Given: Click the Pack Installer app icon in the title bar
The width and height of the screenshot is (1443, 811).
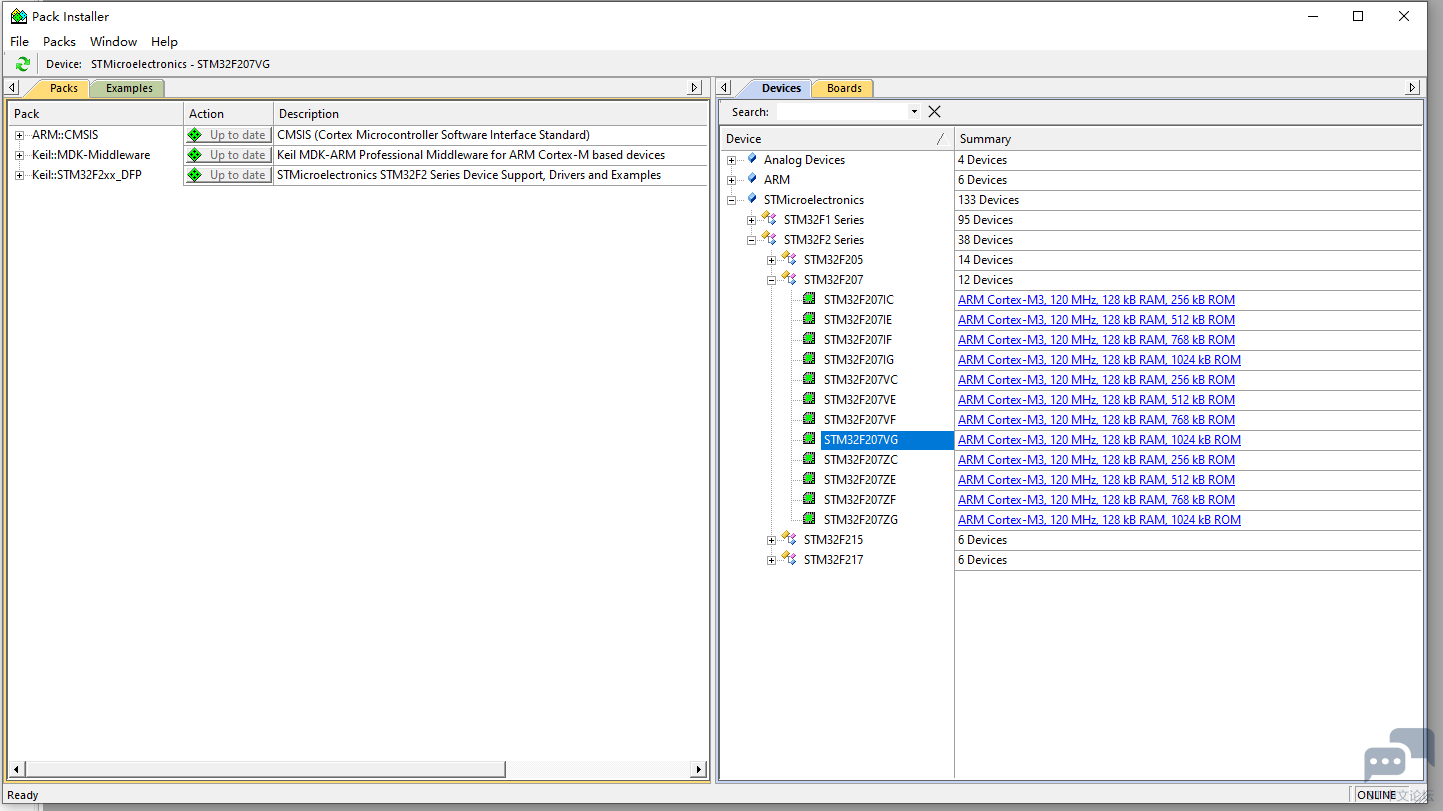Looking at the screenshot, I should pyautogui.click(x=18, y=16).
